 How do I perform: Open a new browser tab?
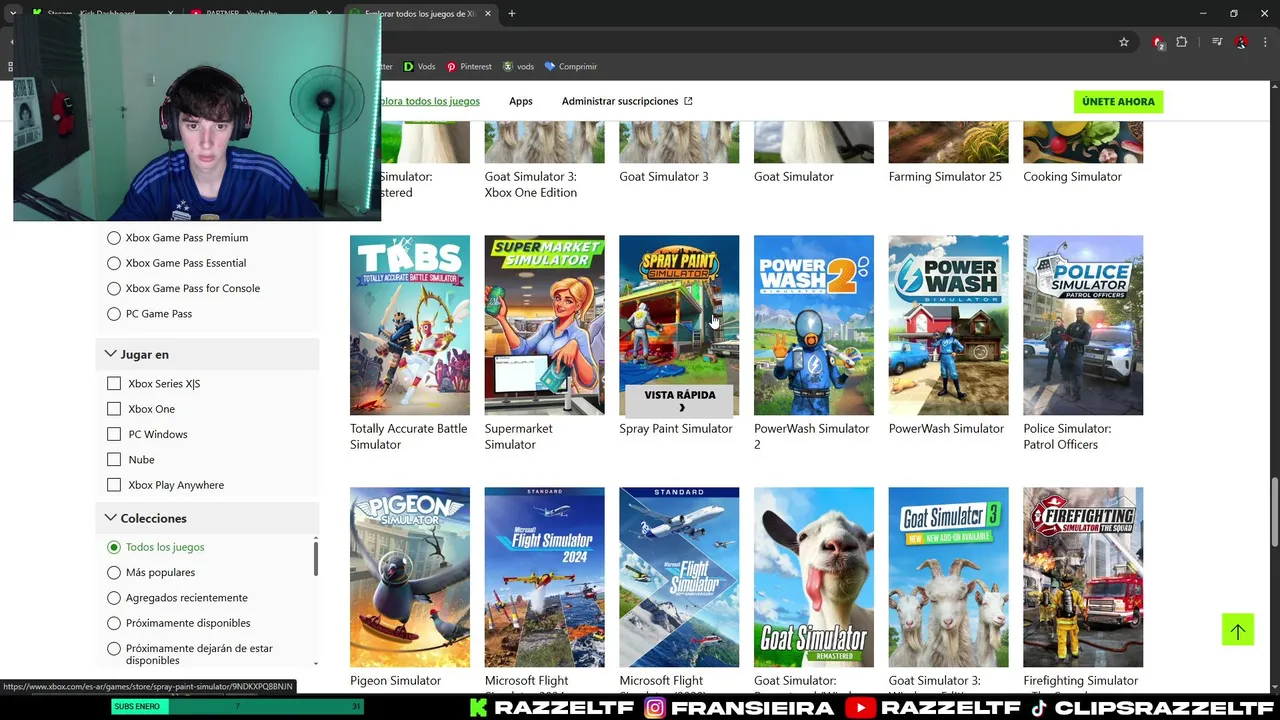click(x=512, y=14)
